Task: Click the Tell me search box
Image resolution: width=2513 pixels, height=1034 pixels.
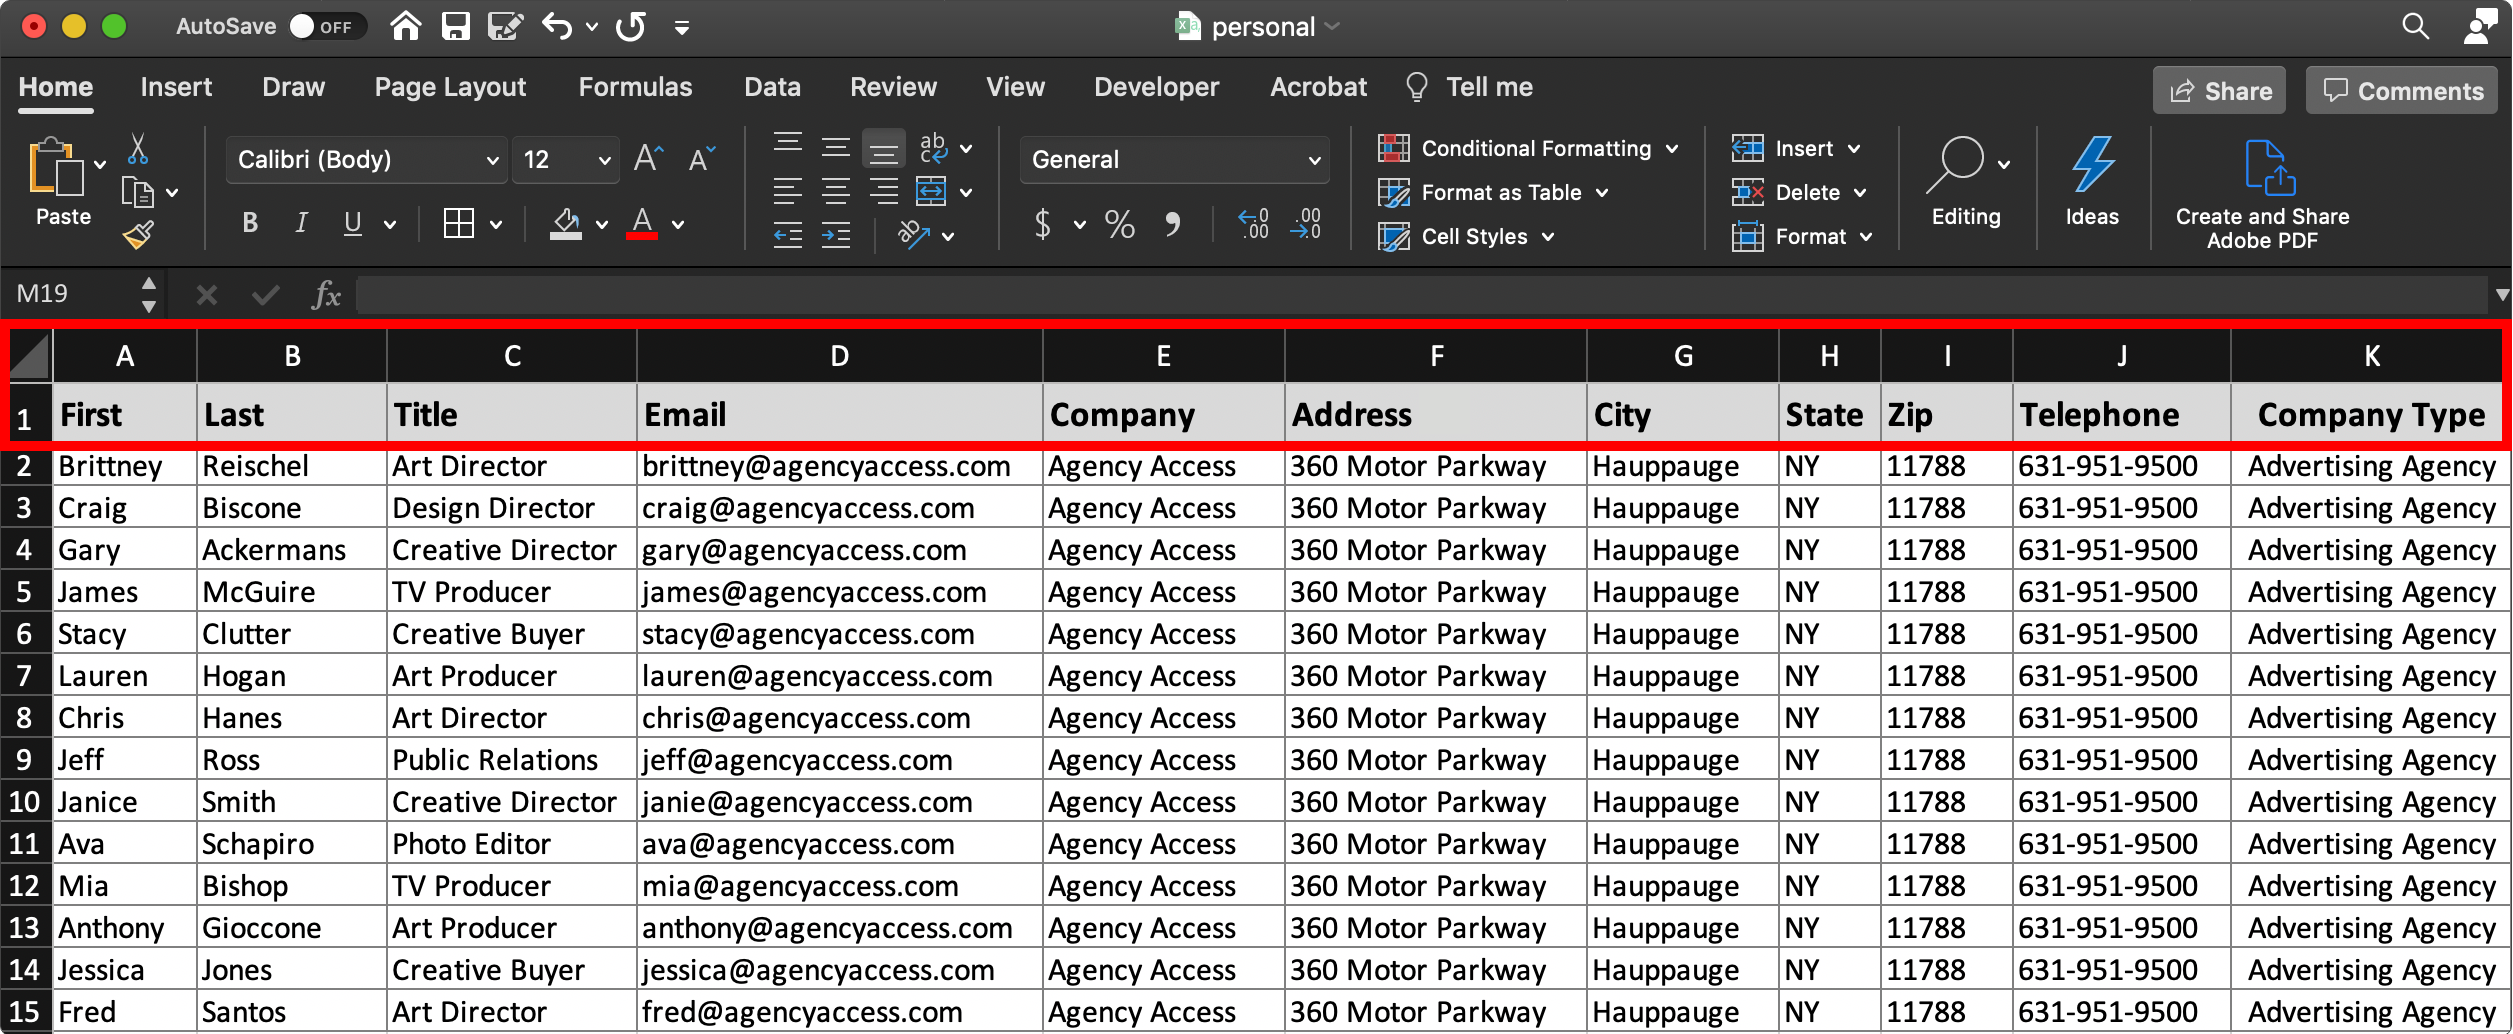Action: [1468, 87]
